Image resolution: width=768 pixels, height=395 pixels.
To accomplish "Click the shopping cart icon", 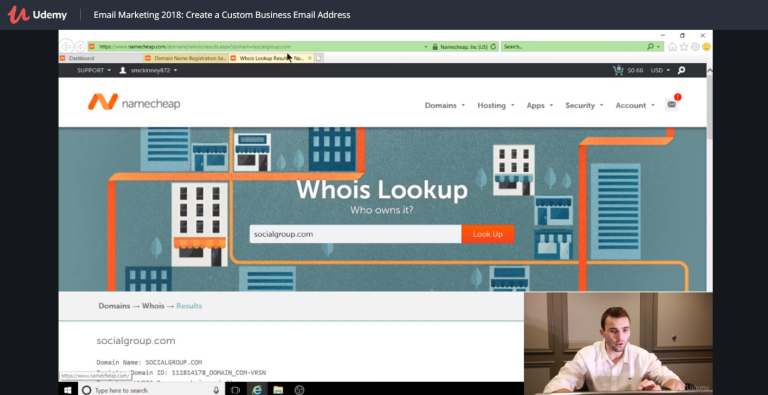I will pyautogui.click(x=618, y=70).
